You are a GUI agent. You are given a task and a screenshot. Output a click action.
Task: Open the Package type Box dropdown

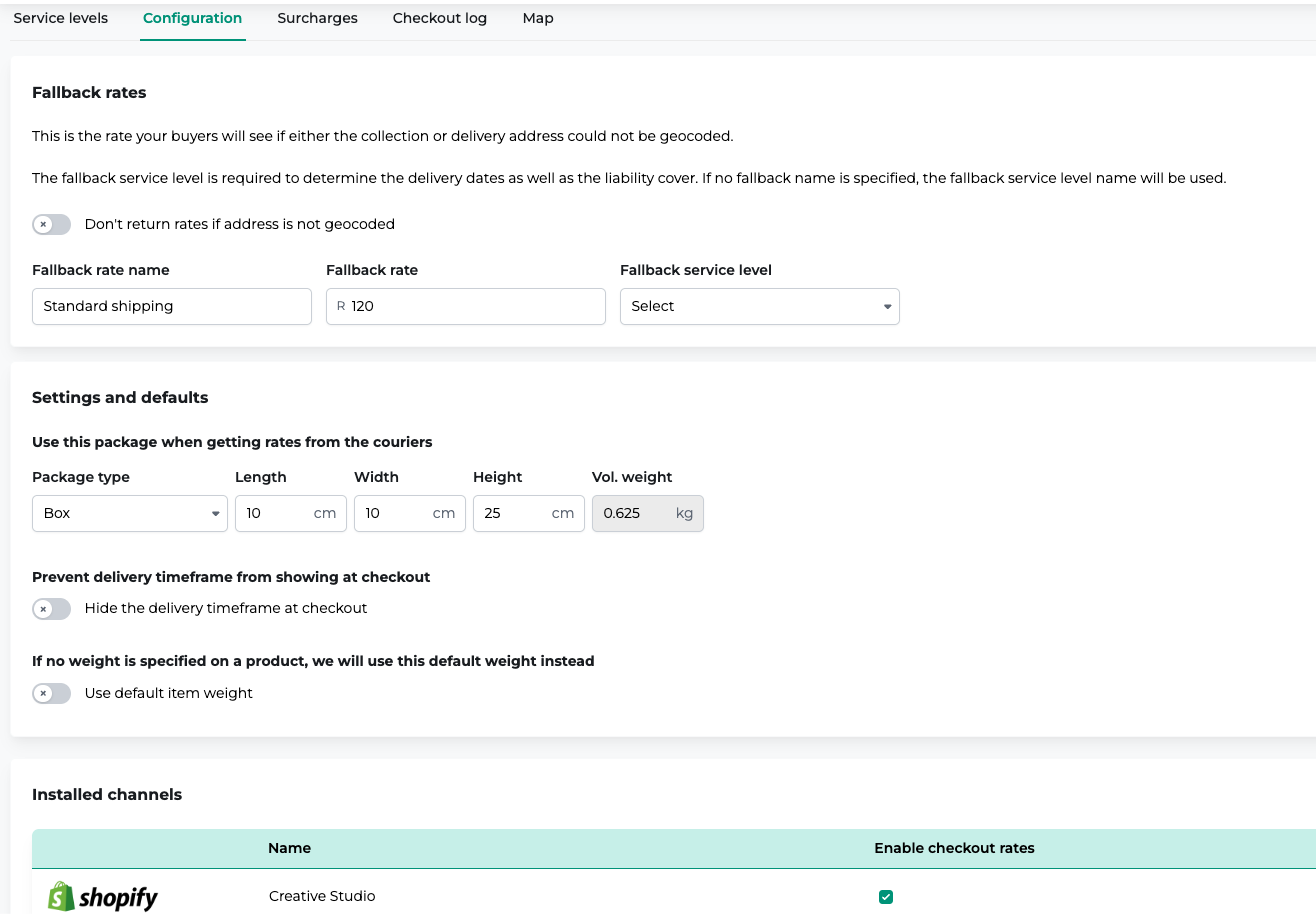(x=130, y=513)
